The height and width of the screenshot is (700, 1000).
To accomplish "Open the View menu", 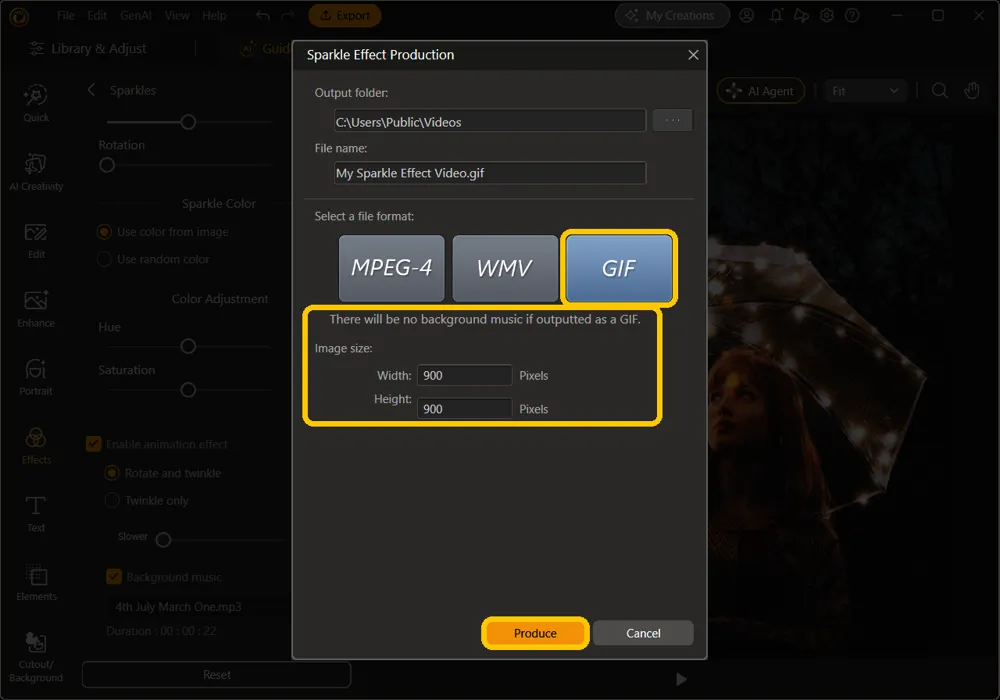I will pos(177,15).
